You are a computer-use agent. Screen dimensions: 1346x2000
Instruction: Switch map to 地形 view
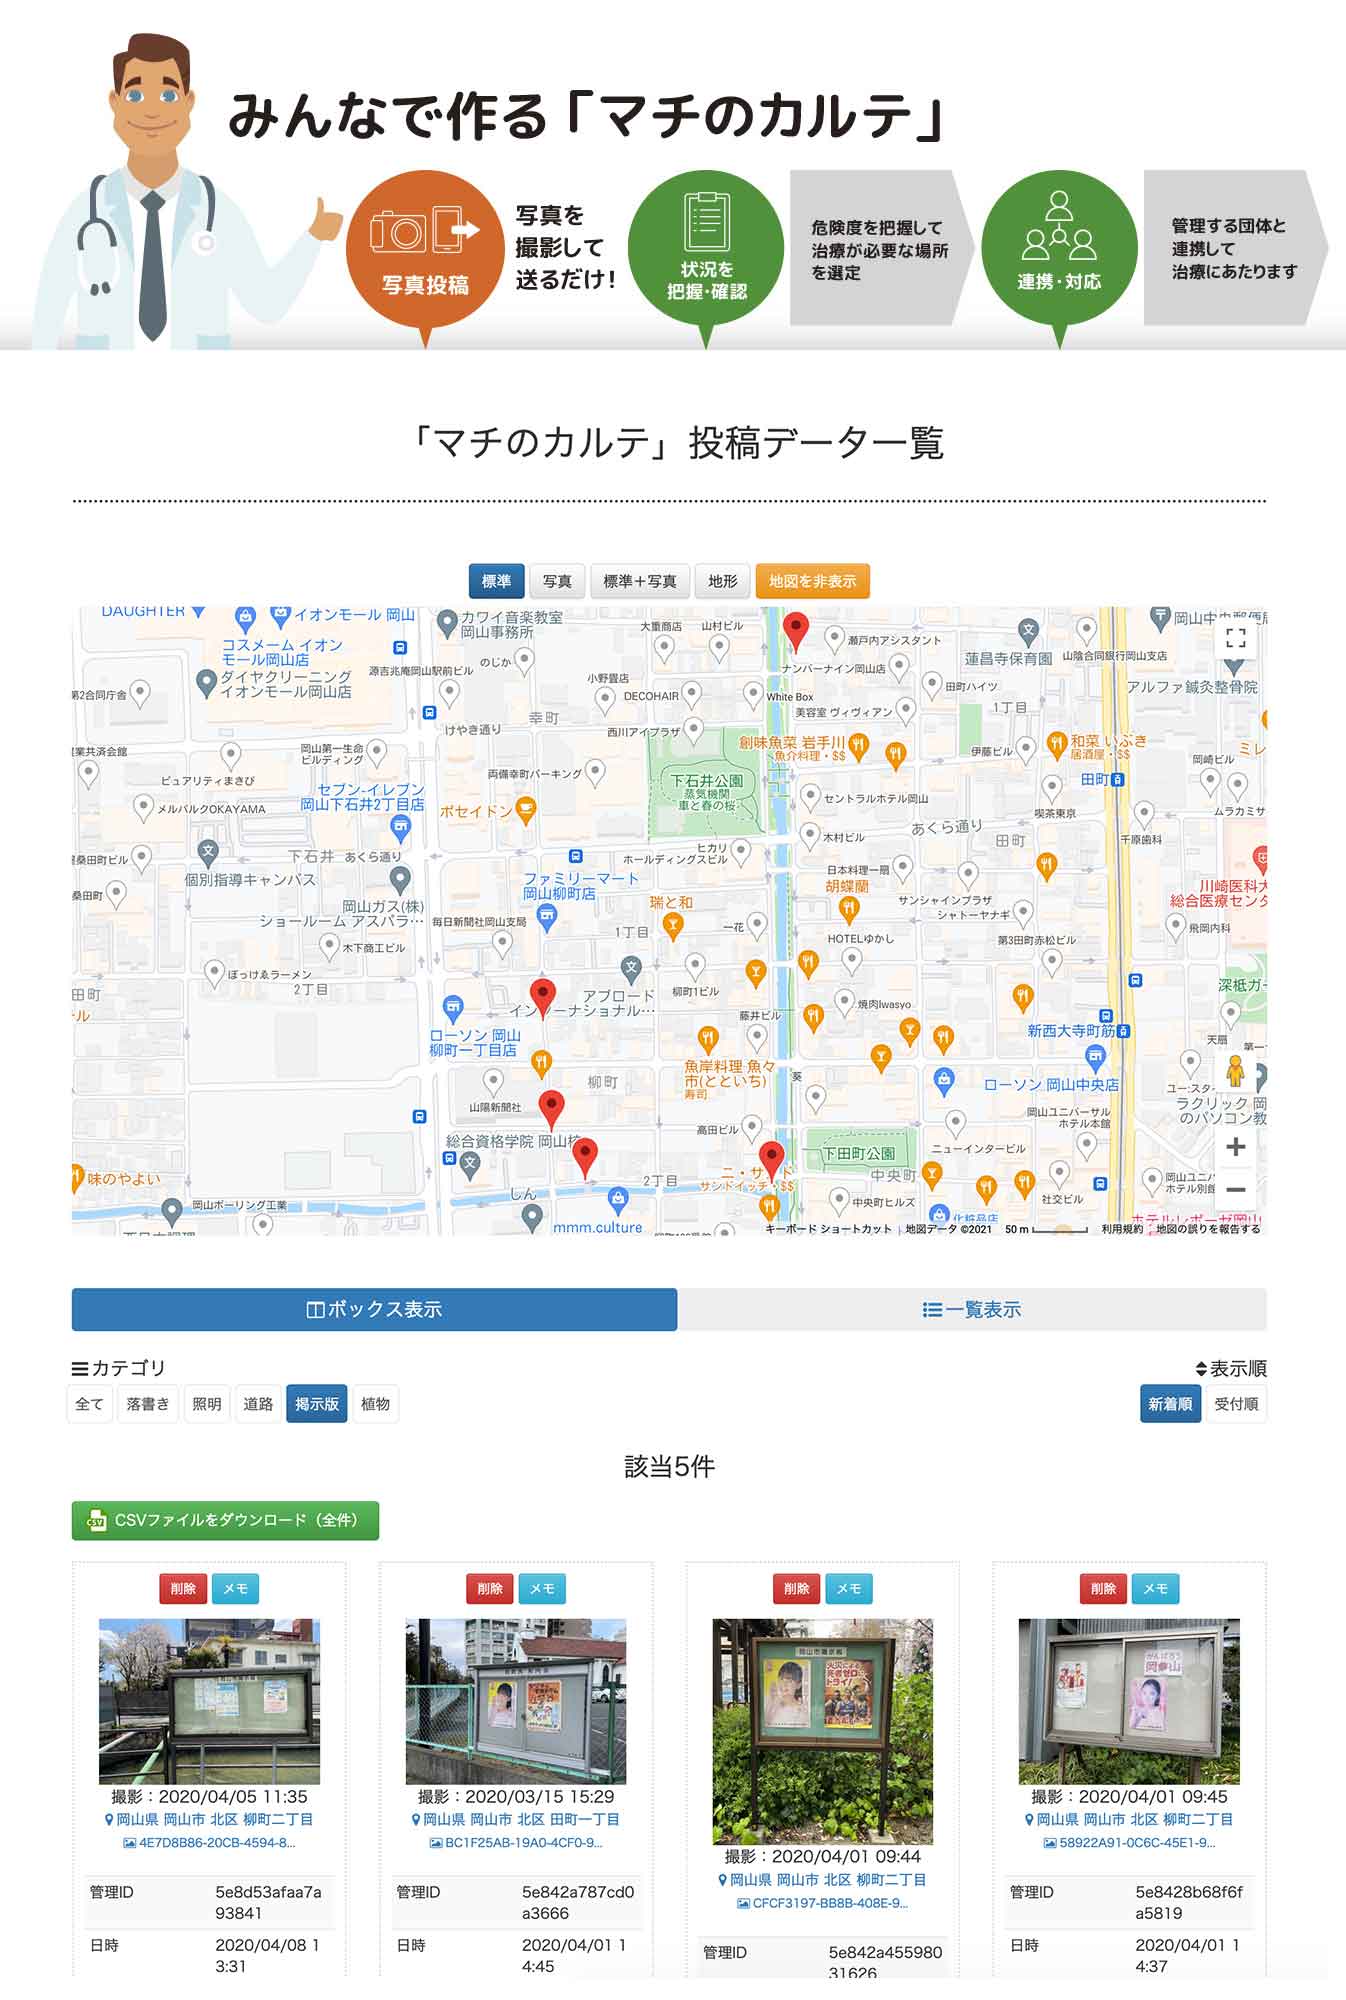[x=722, y=581]
